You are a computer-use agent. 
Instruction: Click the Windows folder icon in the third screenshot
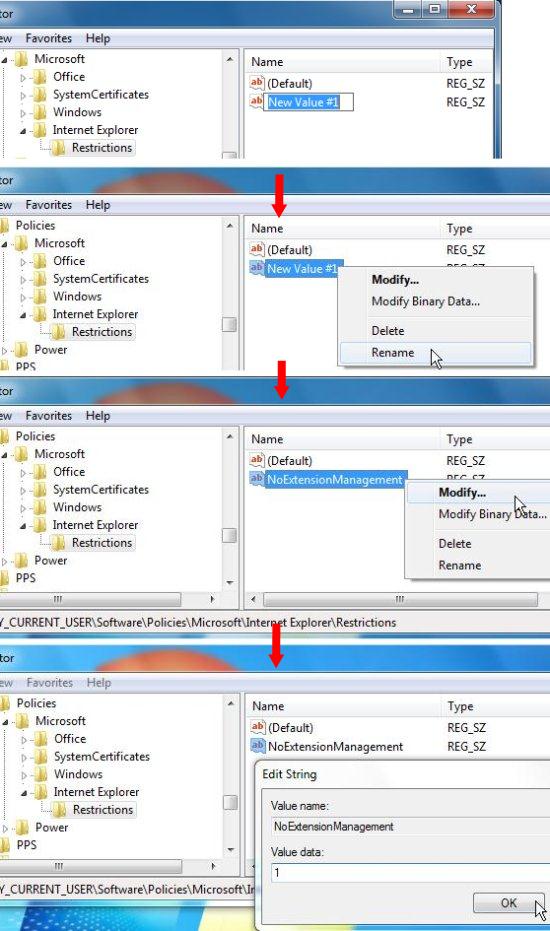tap(40, 507)
